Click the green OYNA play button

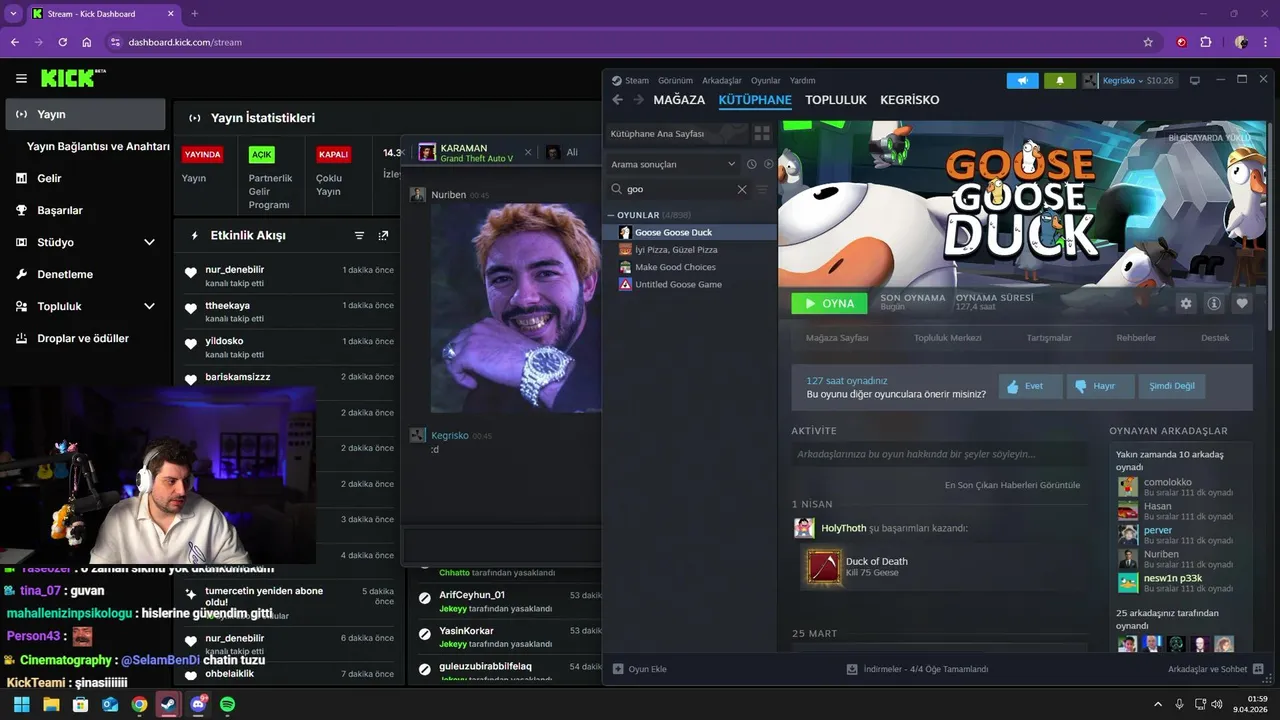829,303
